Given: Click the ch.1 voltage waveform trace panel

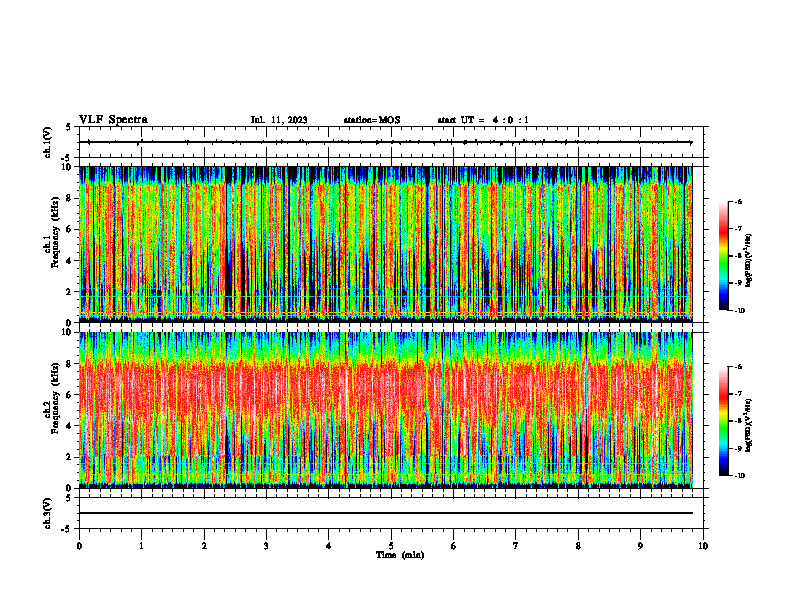Looking at the screenshot, I should 391,142.
